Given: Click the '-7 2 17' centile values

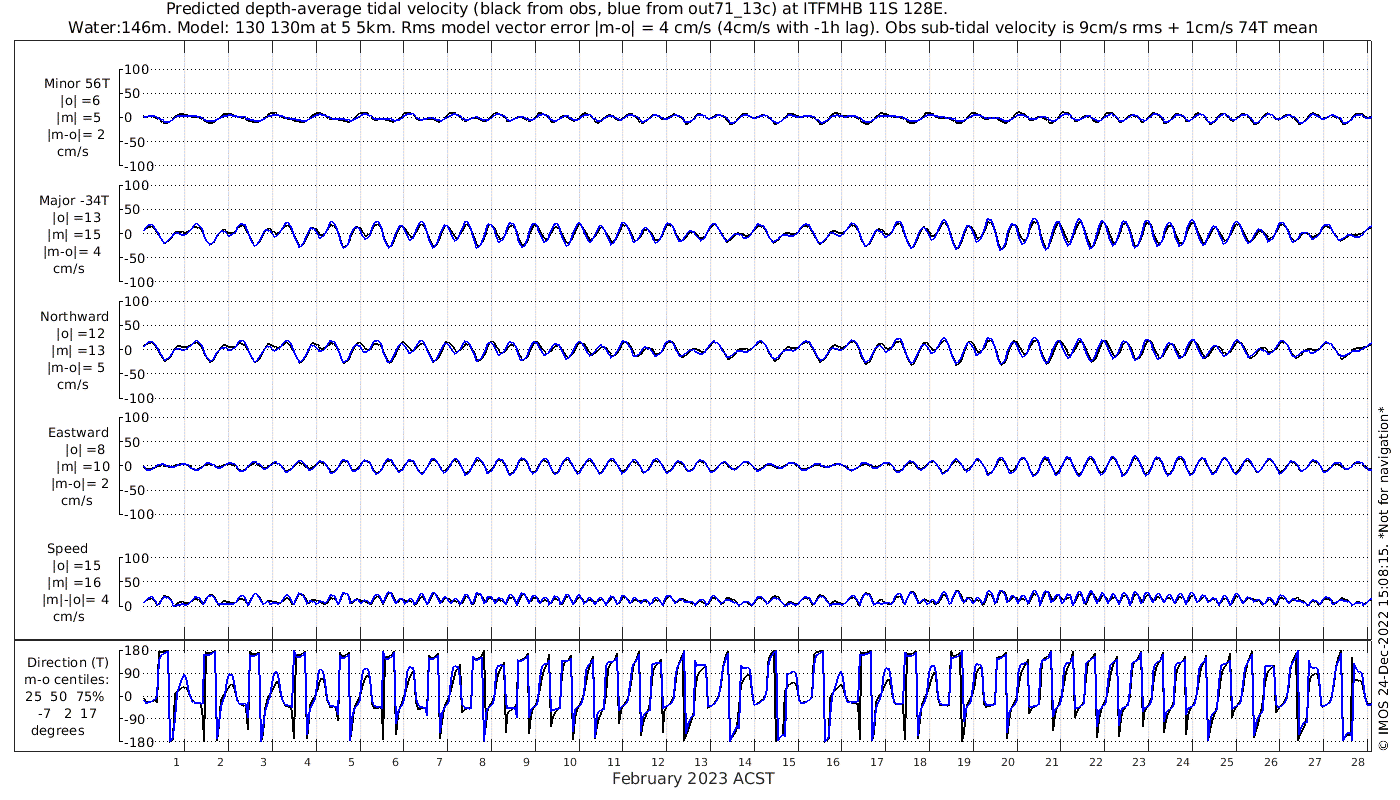Looking at the screenshot, I should click(68, 713).
